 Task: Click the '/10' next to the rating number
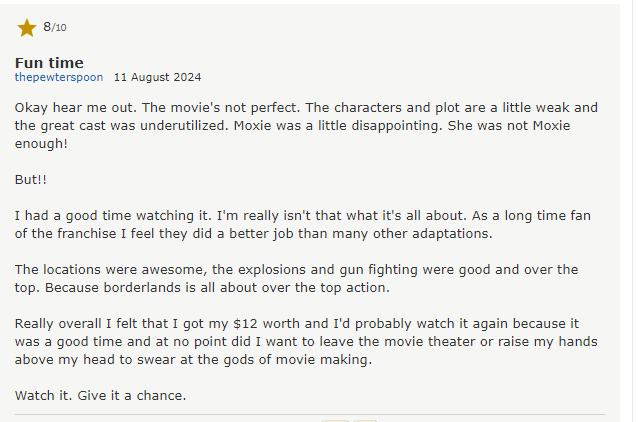59,28
